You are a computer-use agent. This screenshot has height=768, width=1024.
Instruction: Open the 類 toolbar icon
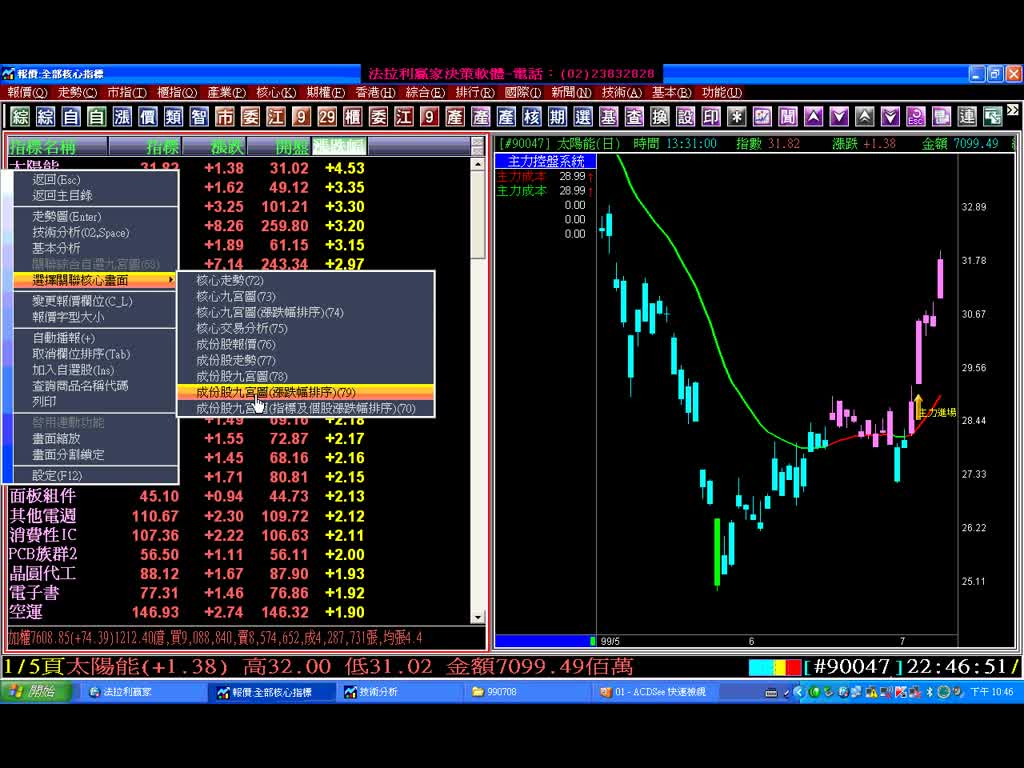(173, 117)
